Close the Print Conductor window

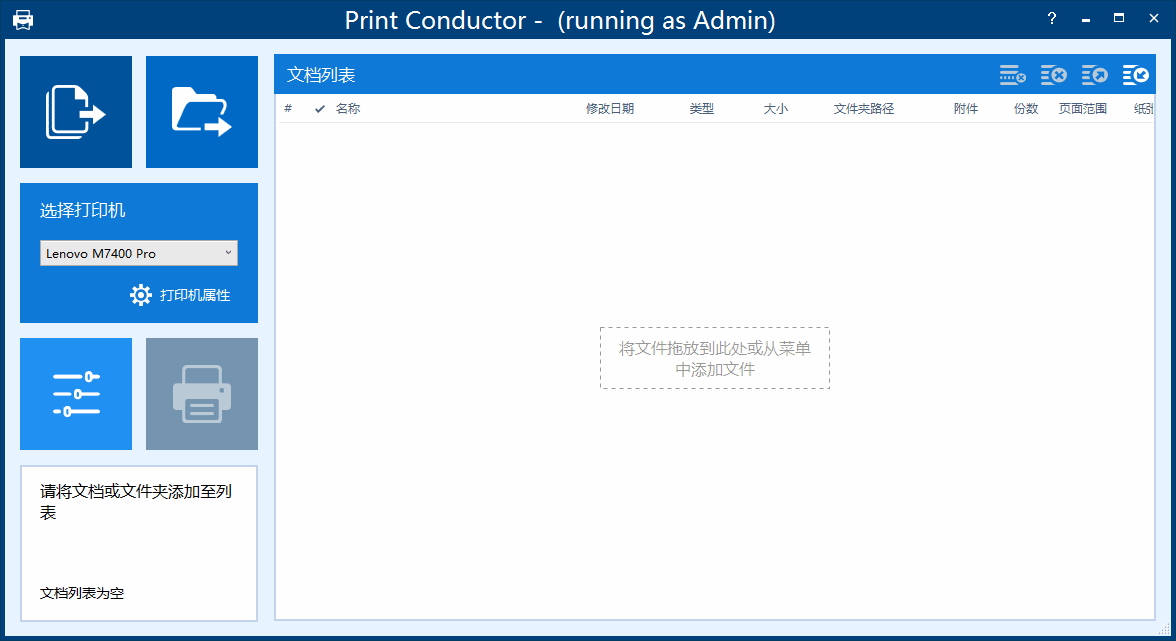pyautogui.click(x=1154, y=19)
